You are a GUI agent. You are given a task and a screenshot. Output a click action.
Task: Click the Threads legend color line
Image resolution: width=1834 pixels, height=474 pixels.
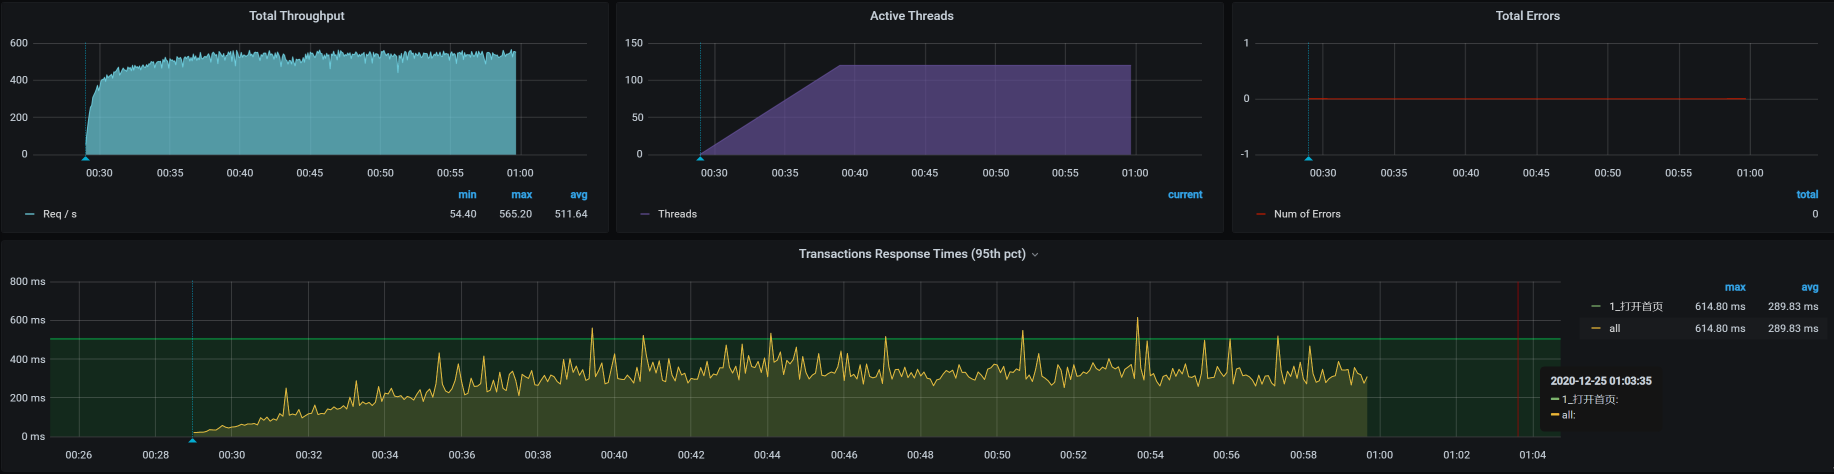[x=645, y=214]
